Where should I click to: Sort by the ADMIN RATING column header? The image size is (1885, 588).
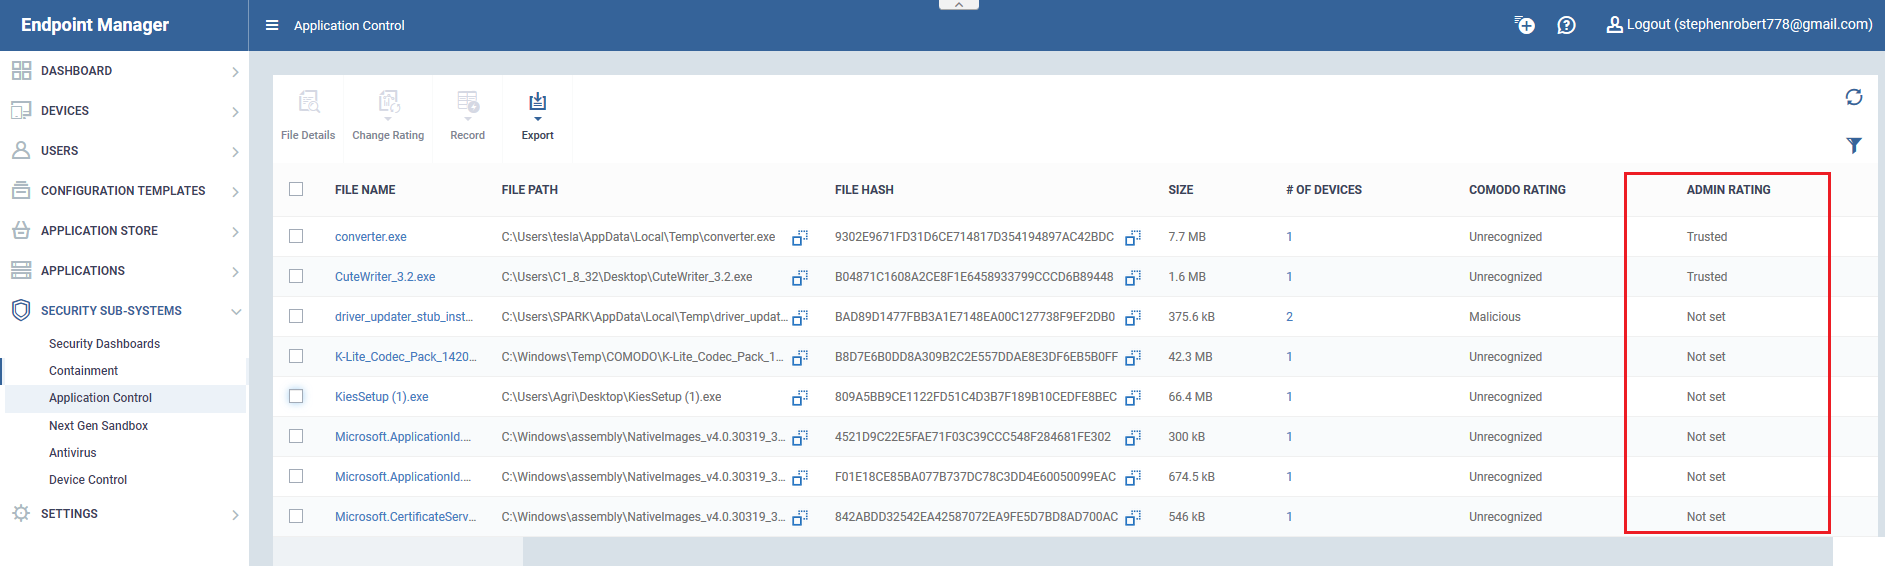(x=1728, y=190)
